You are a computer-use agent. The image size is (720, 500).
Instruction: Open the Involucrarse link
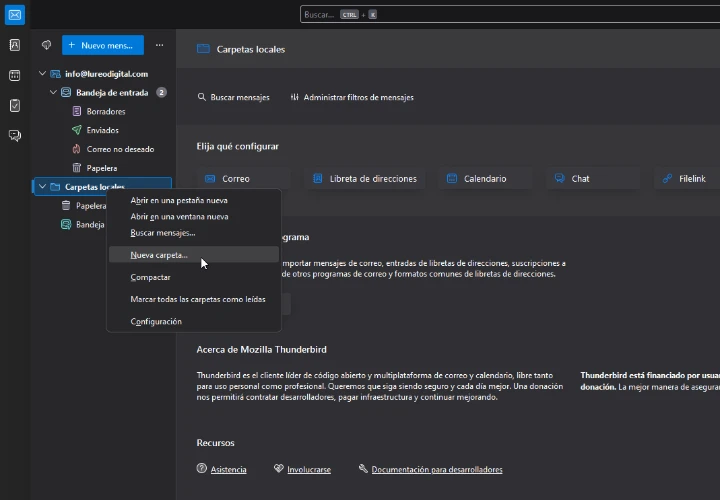tap(309, 470)
